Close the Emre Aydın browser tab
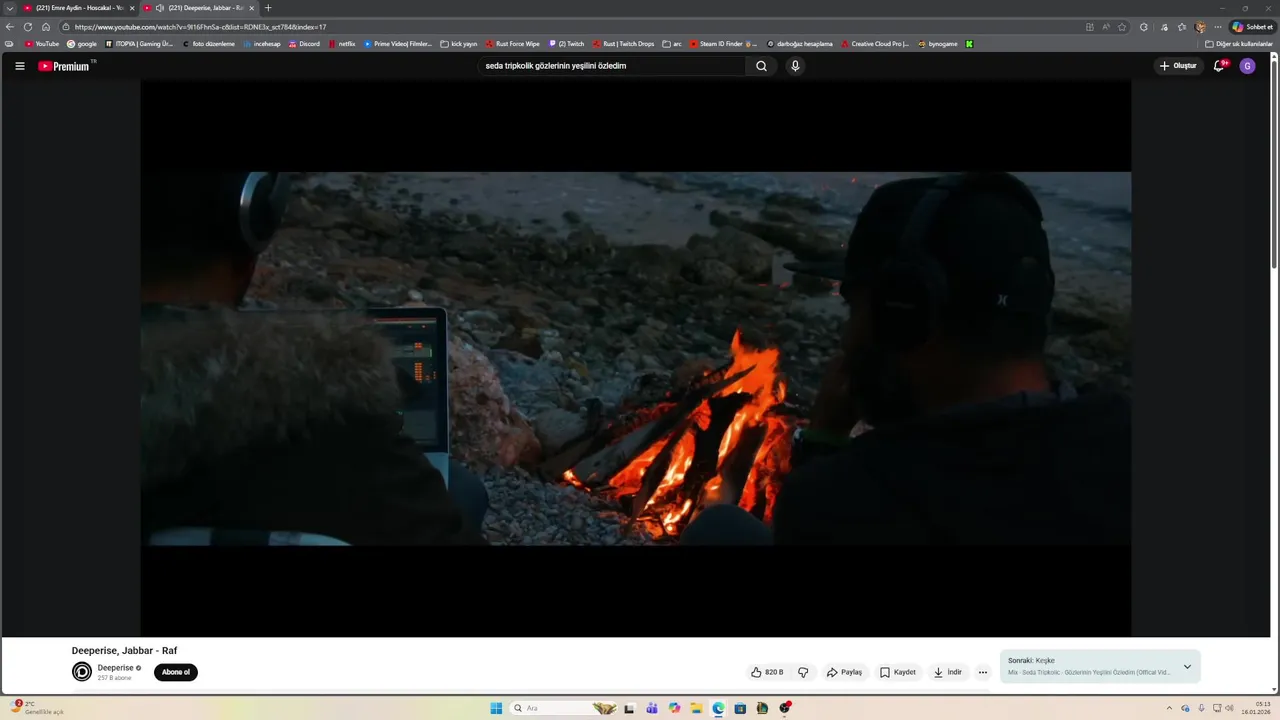This screenshot has width=1280, height=720. [132, 8]
